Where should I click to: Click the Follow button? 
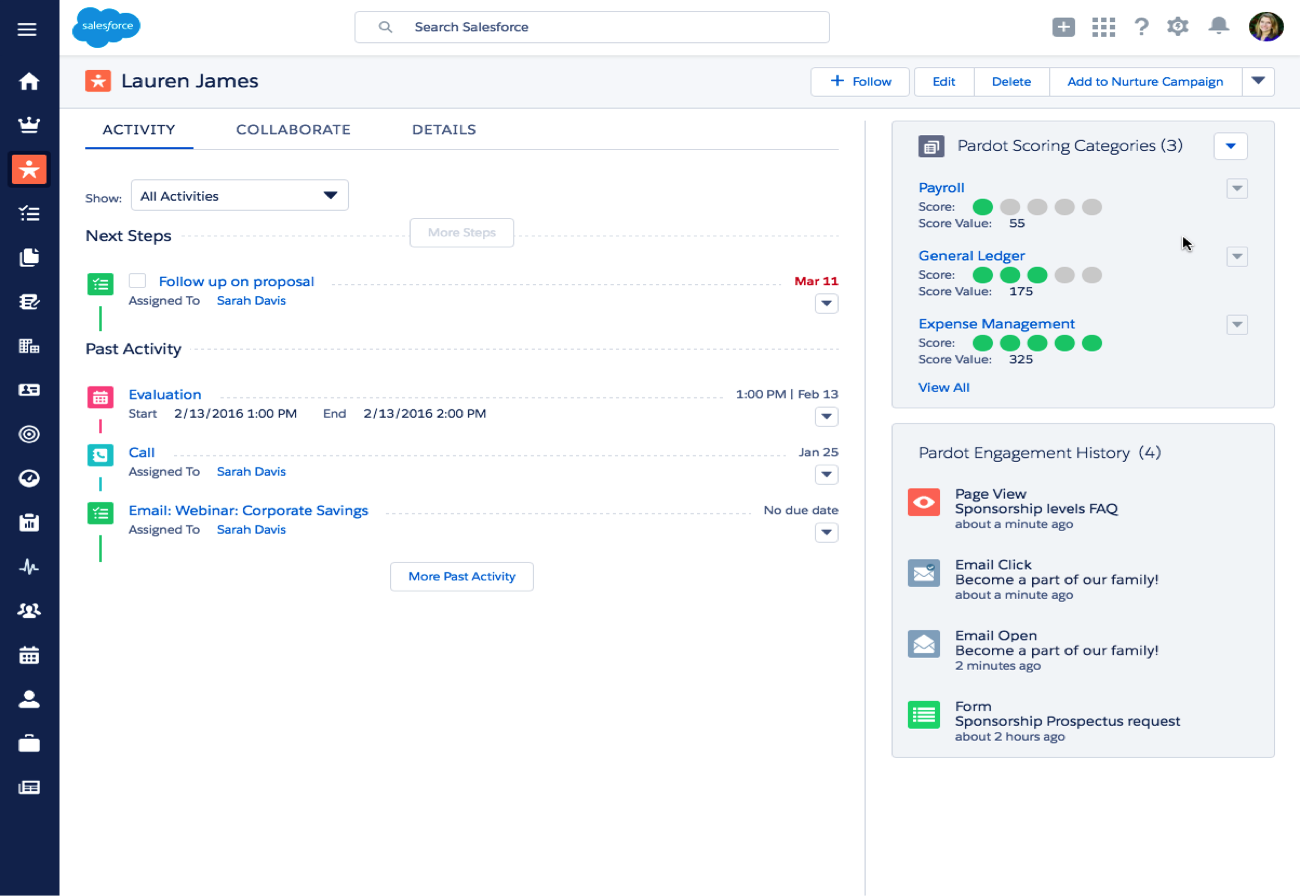tap(860, 82)
